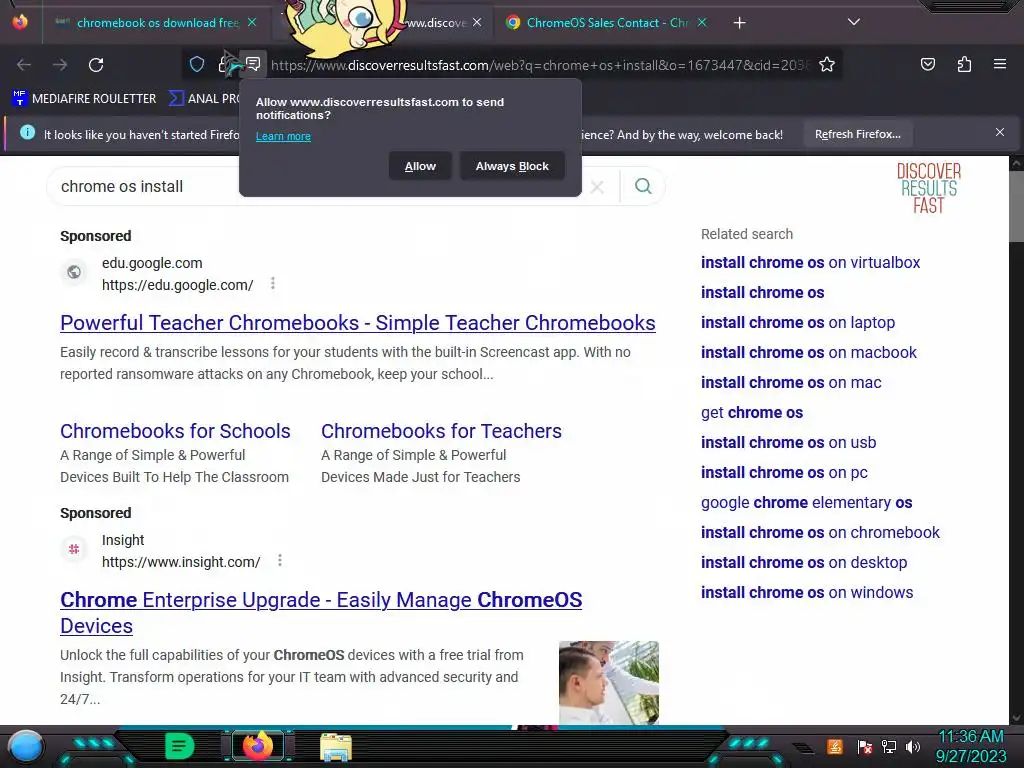Submit search with magnifier icon
This screenshot has height=768, width=1024.
pos(643,186)
